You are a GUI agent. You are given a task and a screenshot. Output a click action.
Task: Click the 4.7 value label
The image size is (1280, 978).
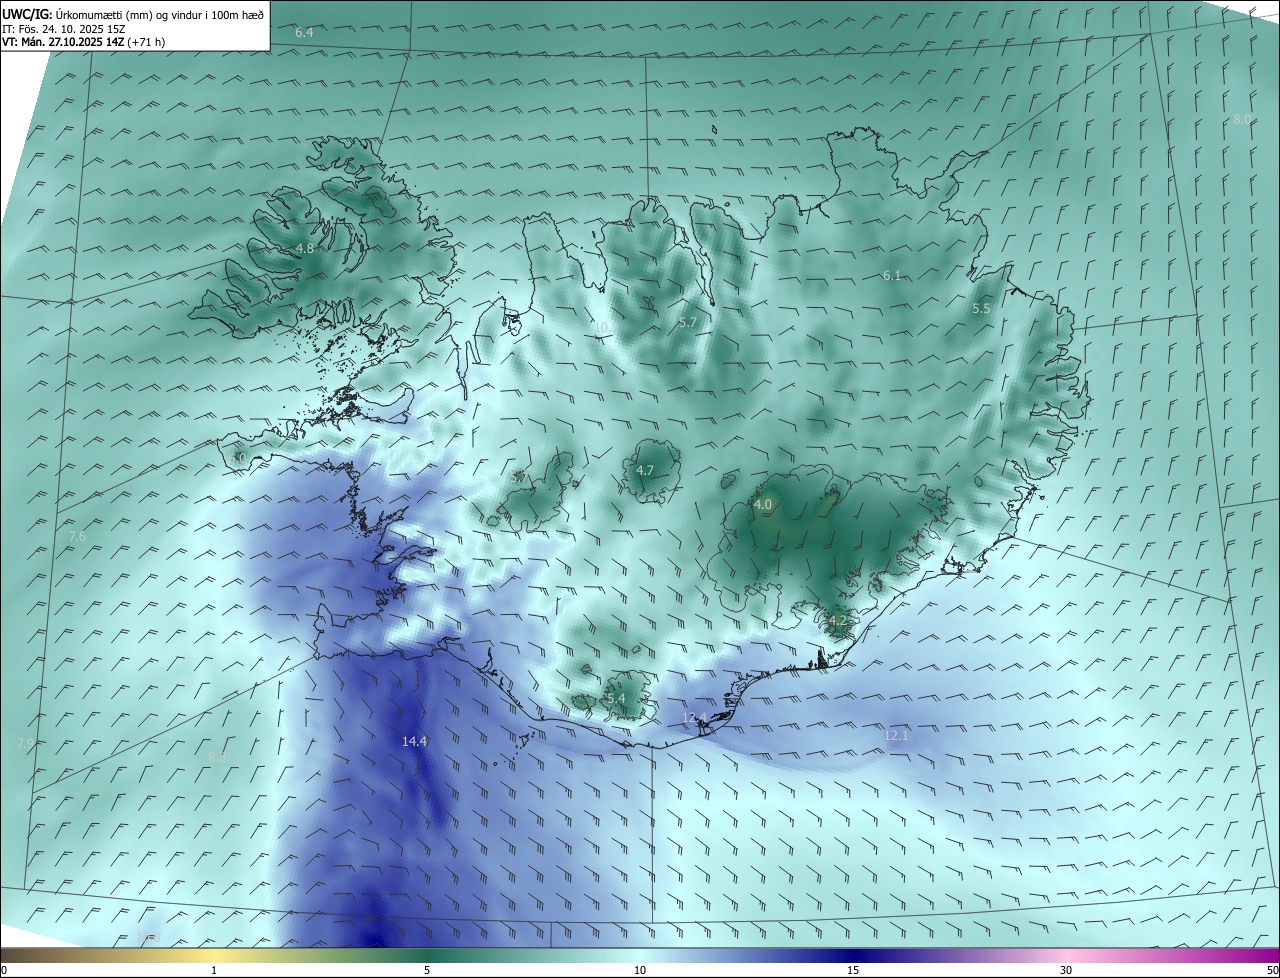coord(645,470)
